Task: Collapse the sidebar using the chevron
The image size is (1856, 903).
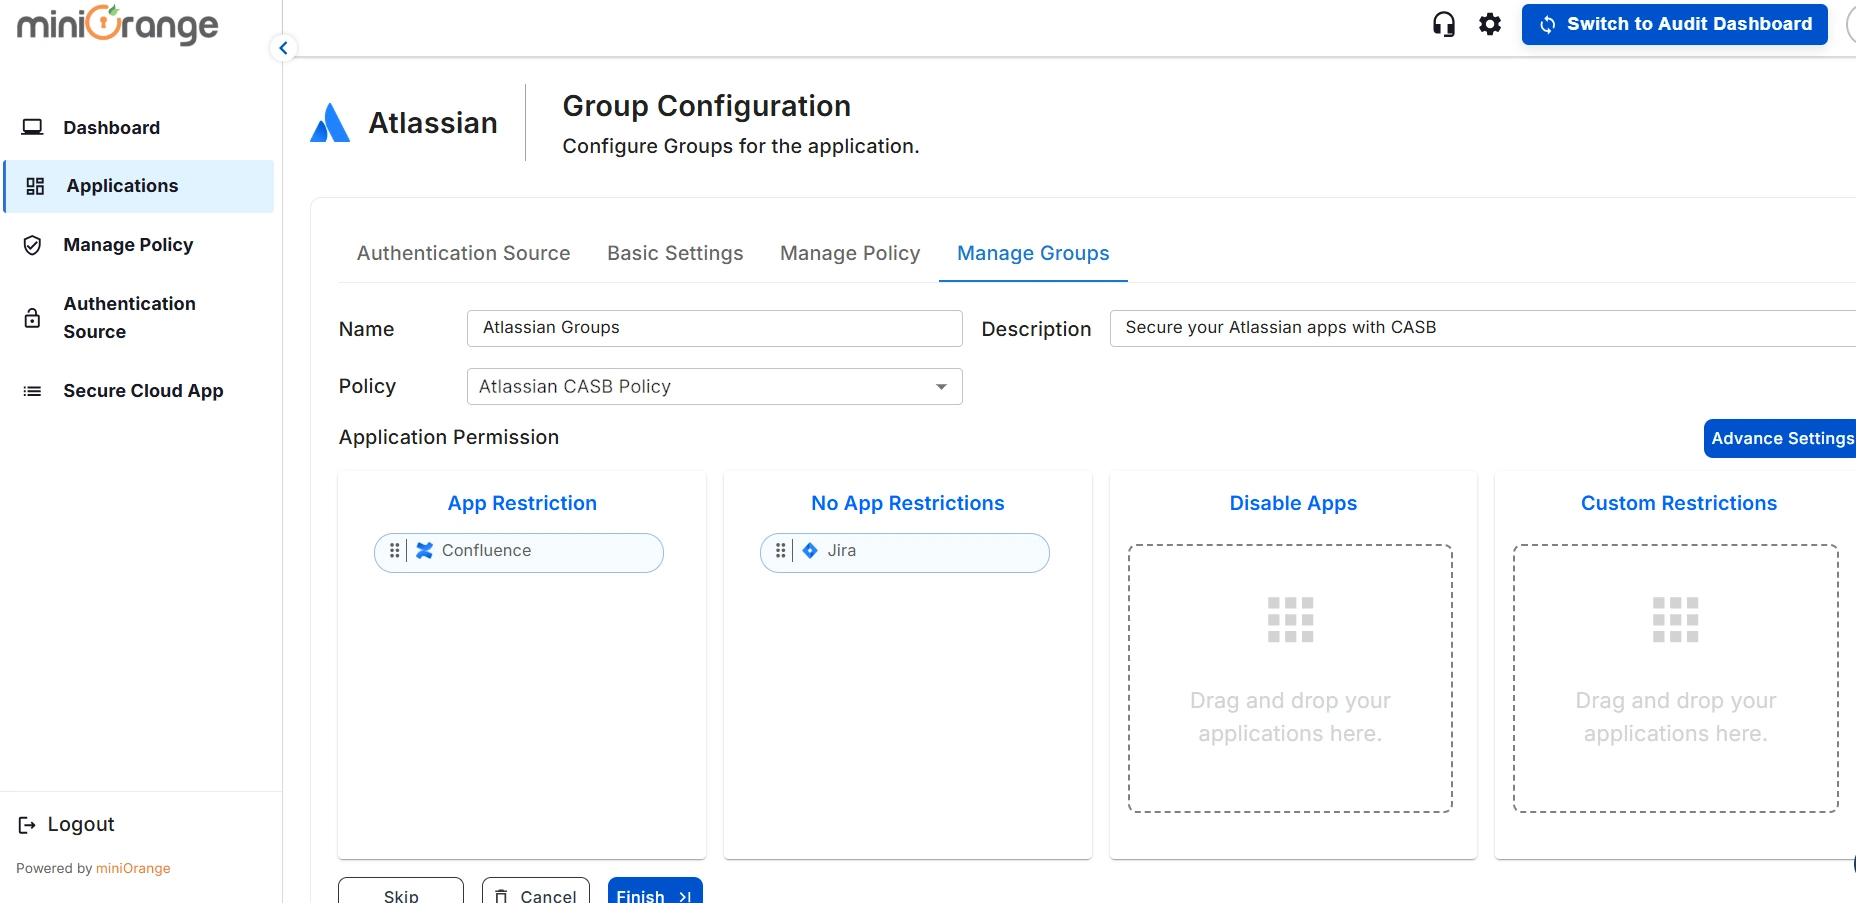Action: click(x=282, y=47)
